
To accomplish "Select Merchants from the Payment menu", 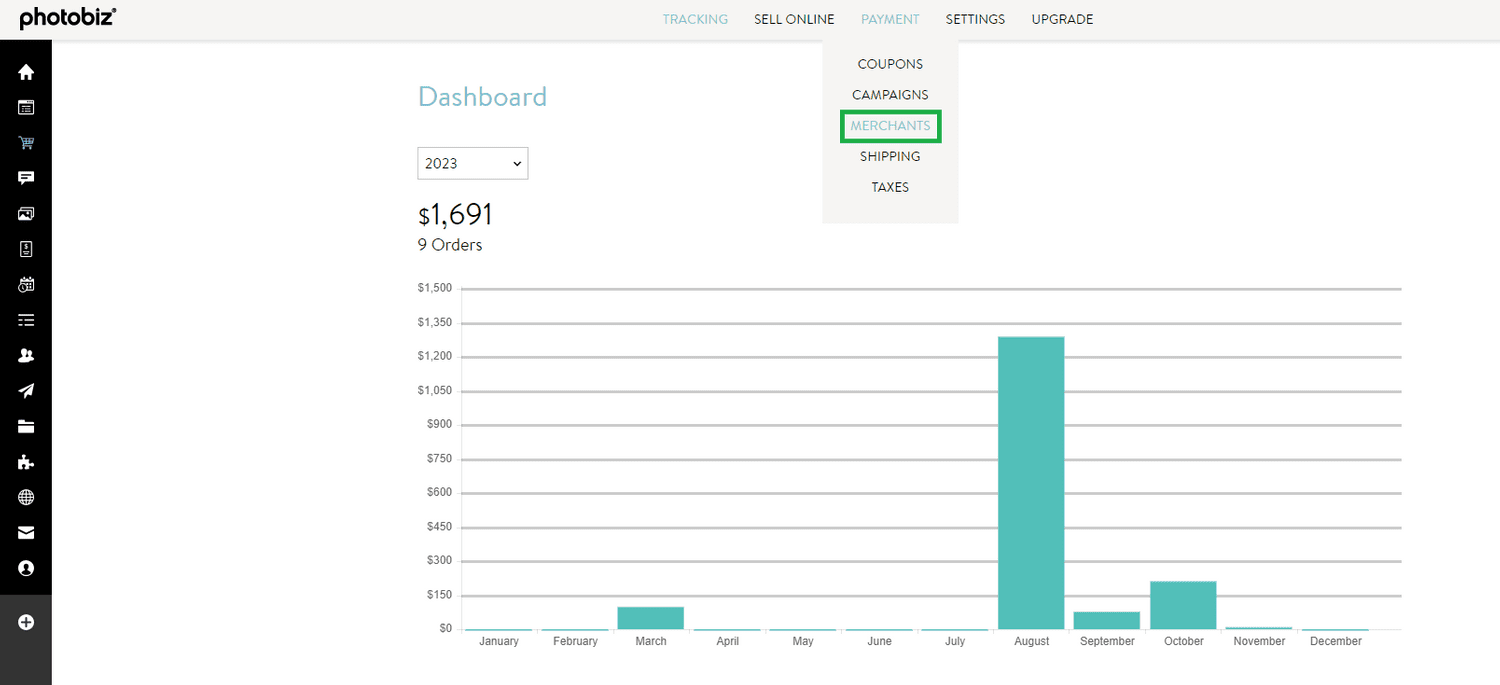I will (890, 126).
